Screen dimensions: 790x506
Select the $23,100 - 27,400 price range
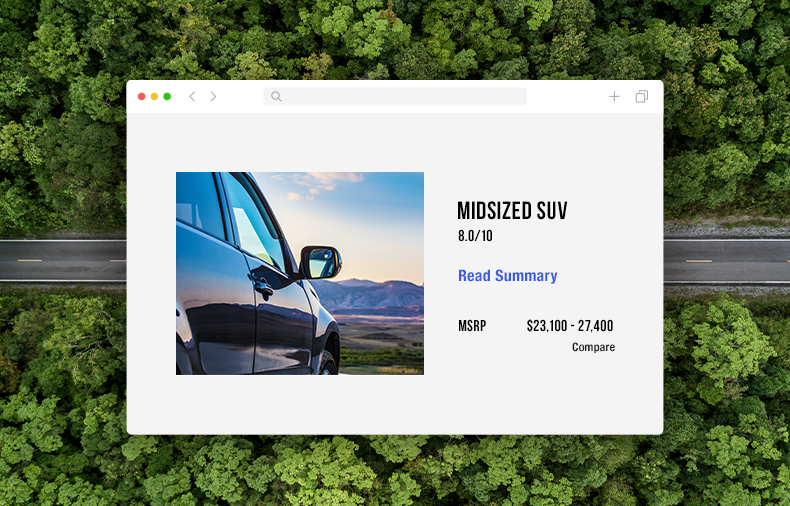pos(570,326)
